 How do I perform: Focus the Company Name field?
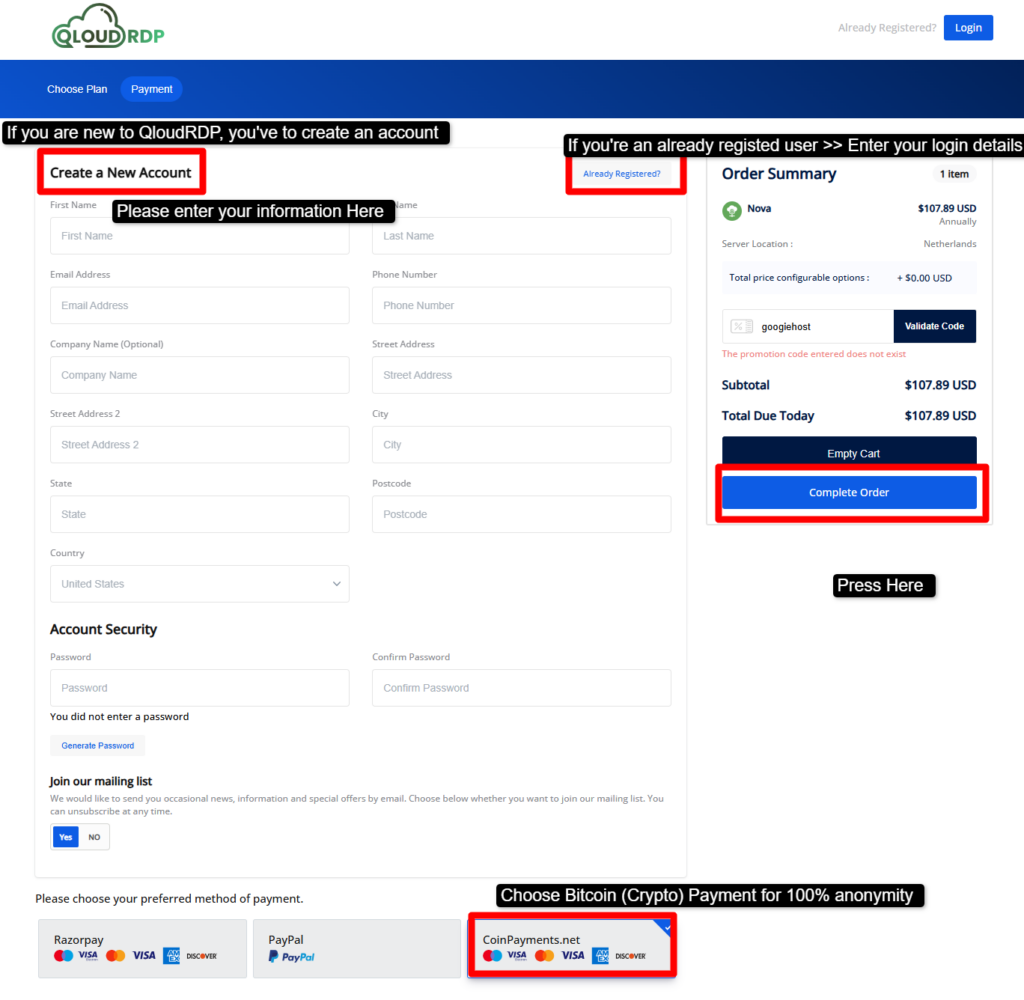[200, 375]
